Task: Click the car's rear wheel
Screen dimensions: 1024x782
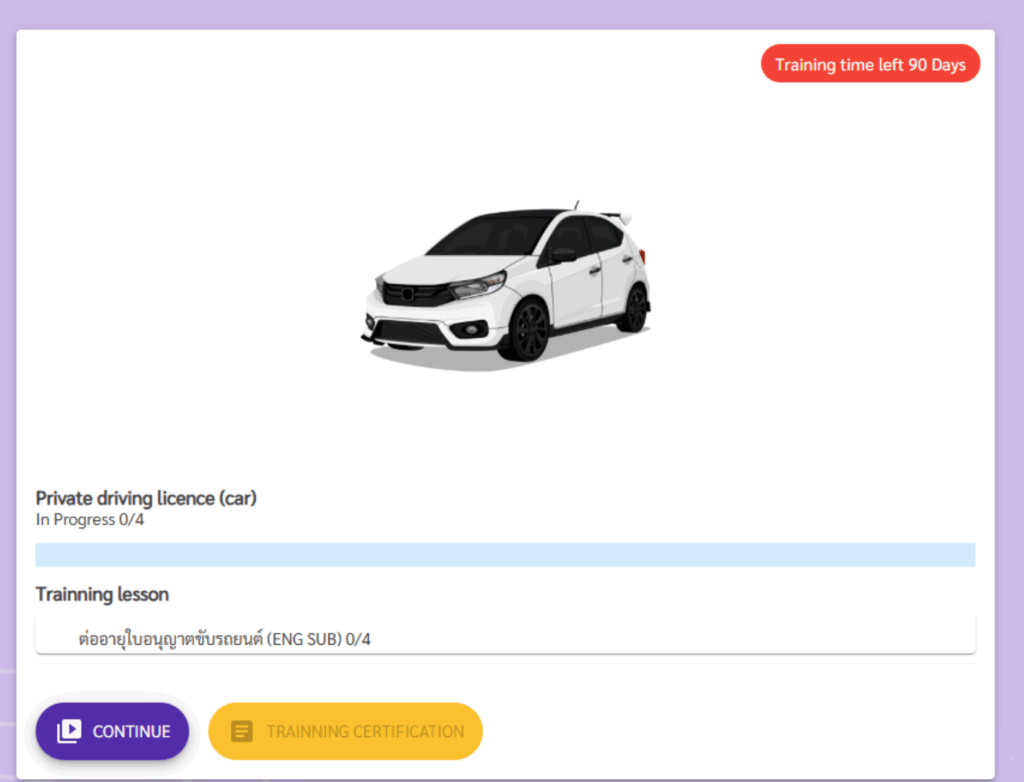Action: (x=633, y=309)
